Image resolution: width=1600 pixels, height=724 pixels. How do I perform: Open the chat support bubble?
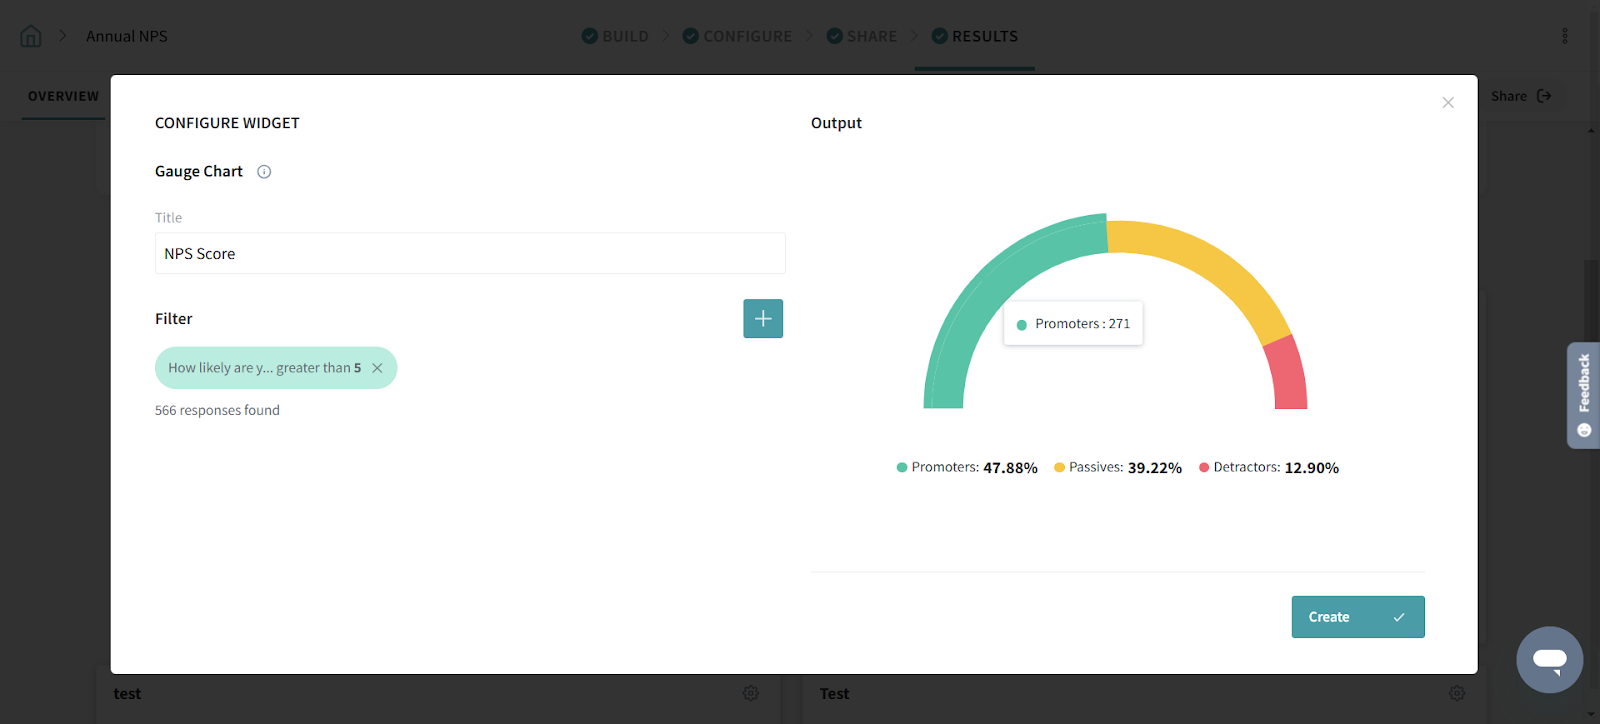(1549, 660)
